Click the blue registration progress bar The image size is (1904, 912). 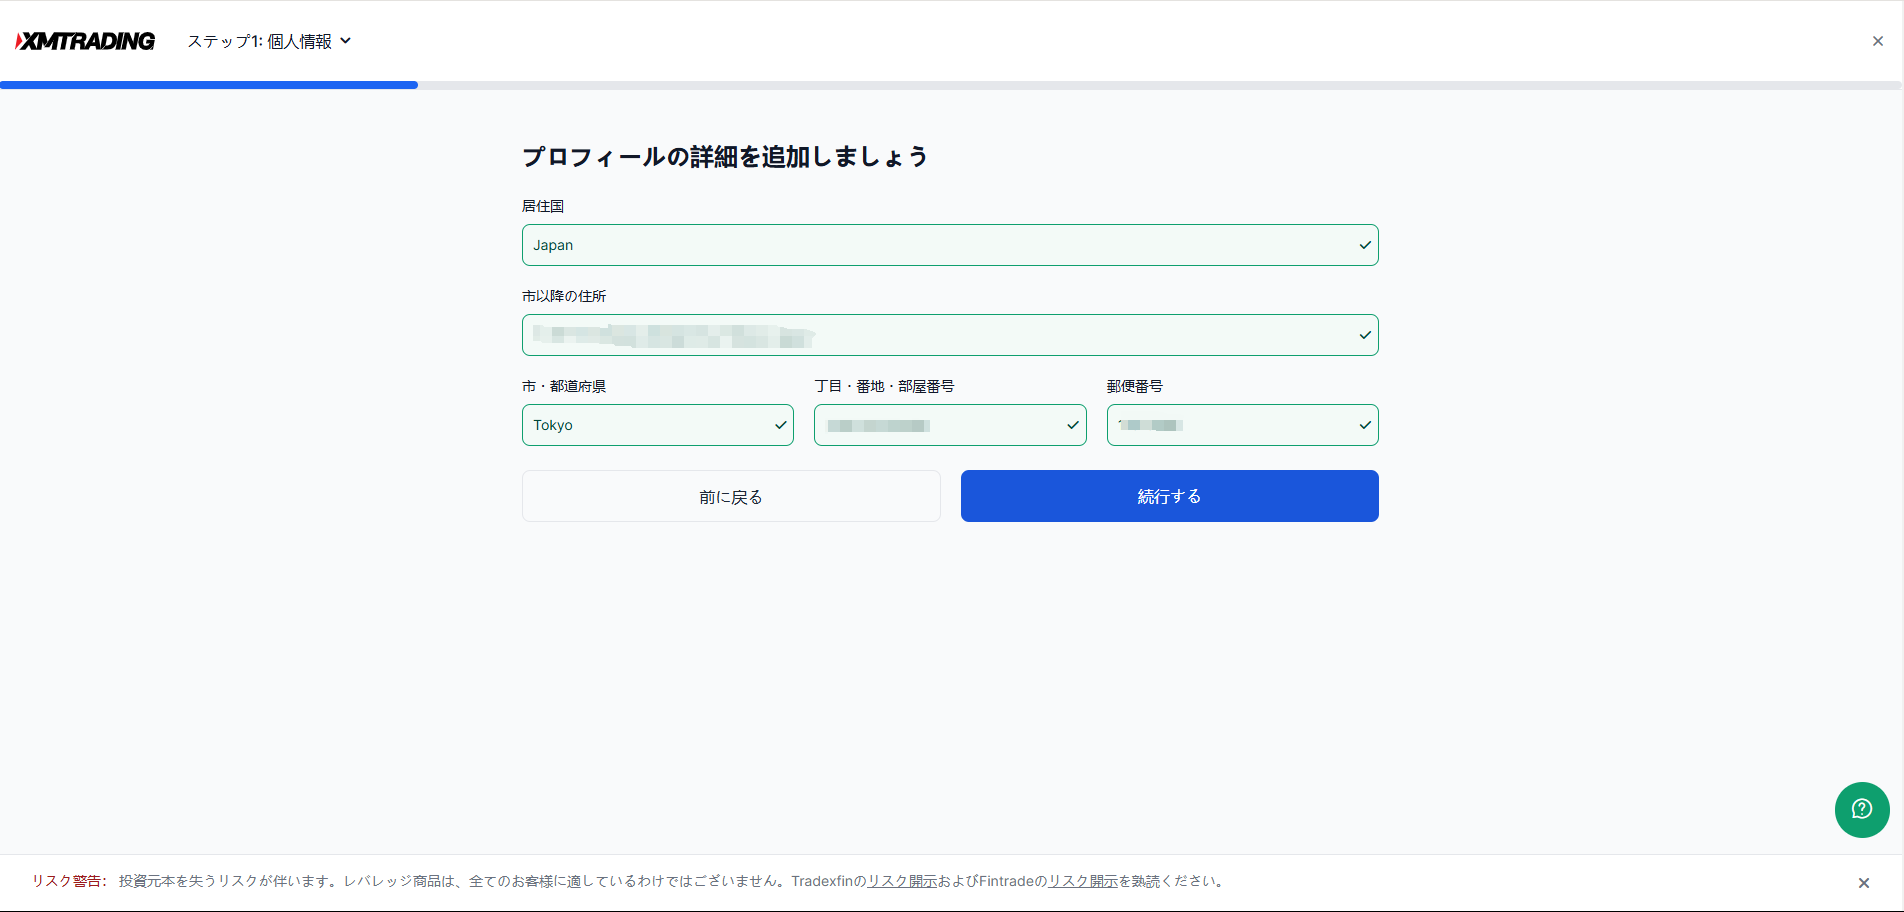(209, 85)
